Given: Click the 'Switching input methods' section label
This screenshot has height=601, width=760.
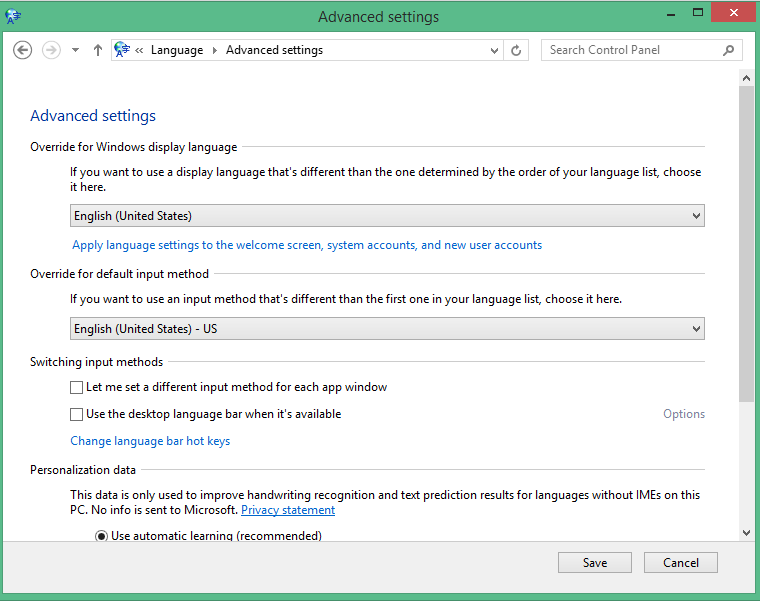Looking at the screenshot, I should [x=96, y=362].
